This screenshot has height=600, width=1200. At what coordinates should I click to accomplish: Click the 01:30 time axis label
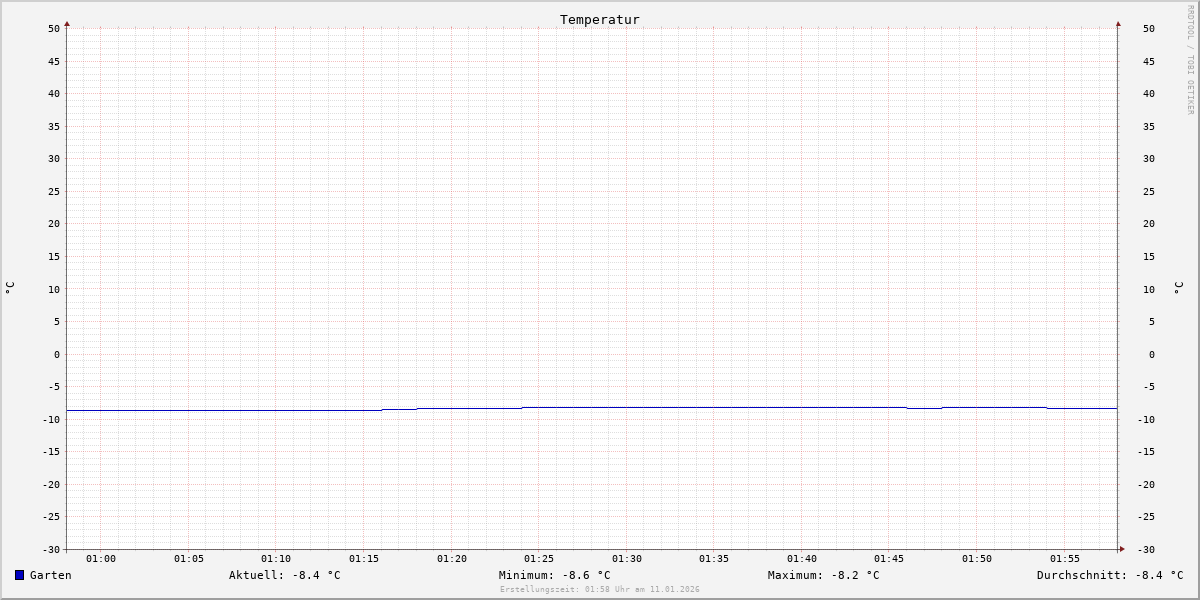[x=627, y=559]
